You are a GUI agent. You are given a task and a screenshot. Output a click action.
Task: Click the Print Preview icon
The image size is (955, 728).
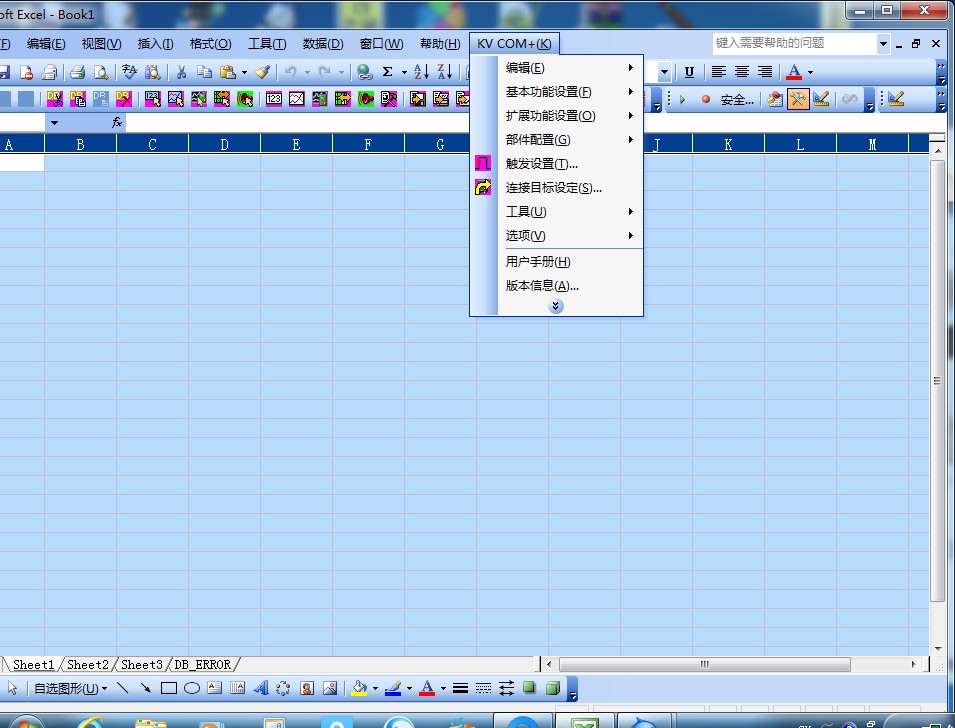[100, 72]
